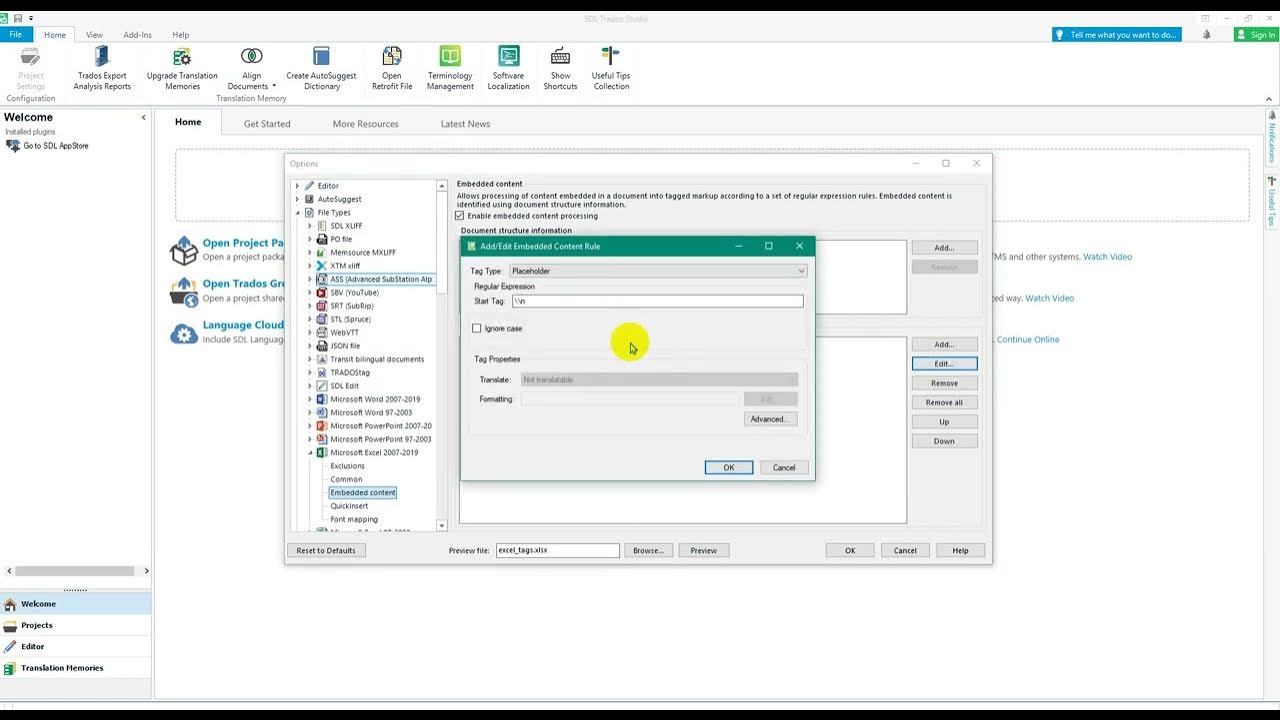This screenshot has width=1280, height=720.
Task: Expand the JSON file node
Action: click(x=310, y=346)
